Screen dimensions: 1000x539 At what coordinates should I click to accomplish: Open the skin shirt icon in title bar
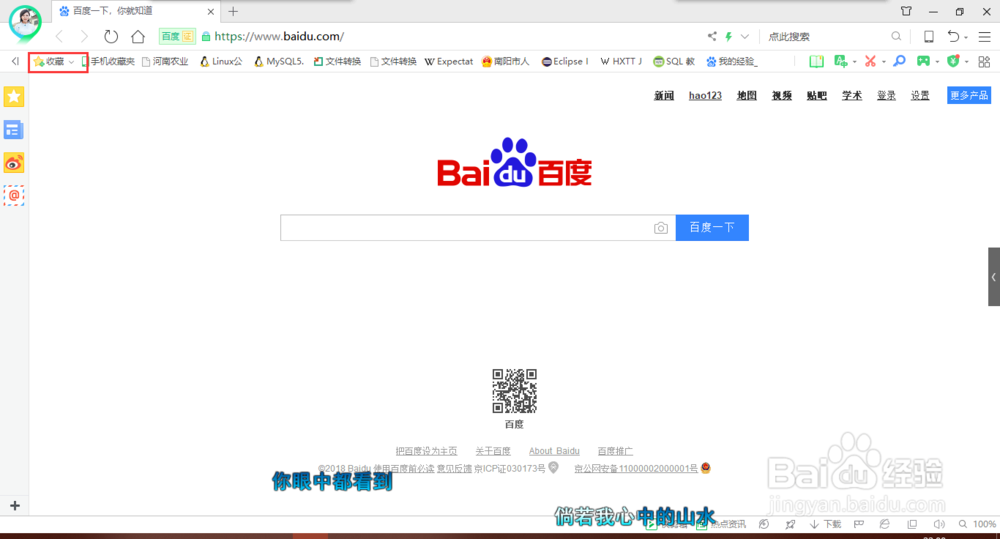(x=906, y=11)
